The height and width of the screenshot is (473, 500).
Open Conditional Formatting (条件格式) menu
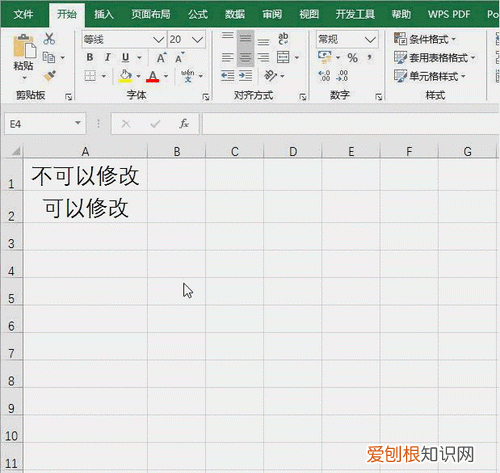pos(425,39)
